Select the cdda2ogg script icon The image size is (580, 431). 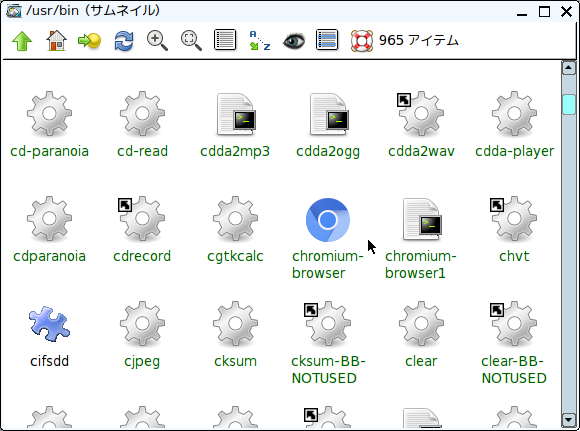click(x=329, y=114)
